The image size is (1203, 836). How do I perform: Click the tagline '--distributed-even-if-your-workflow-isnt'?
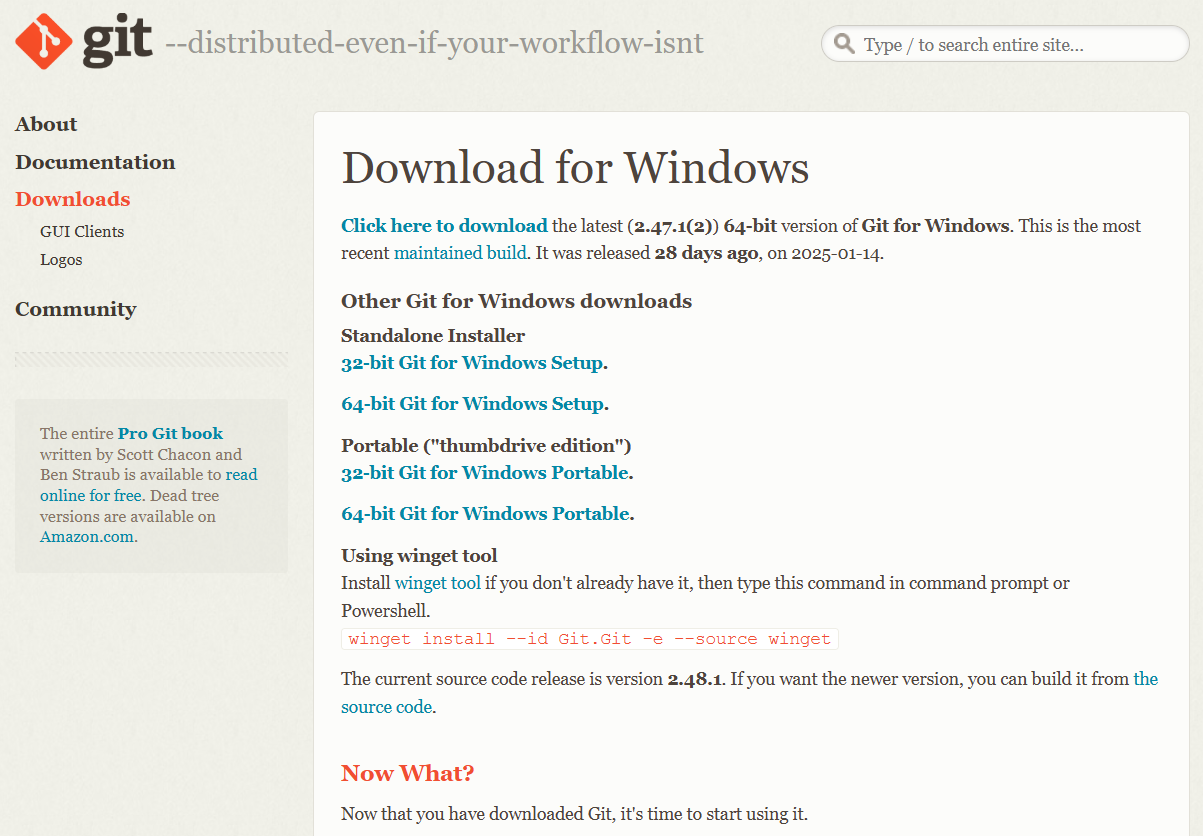[x=434, y=44]
